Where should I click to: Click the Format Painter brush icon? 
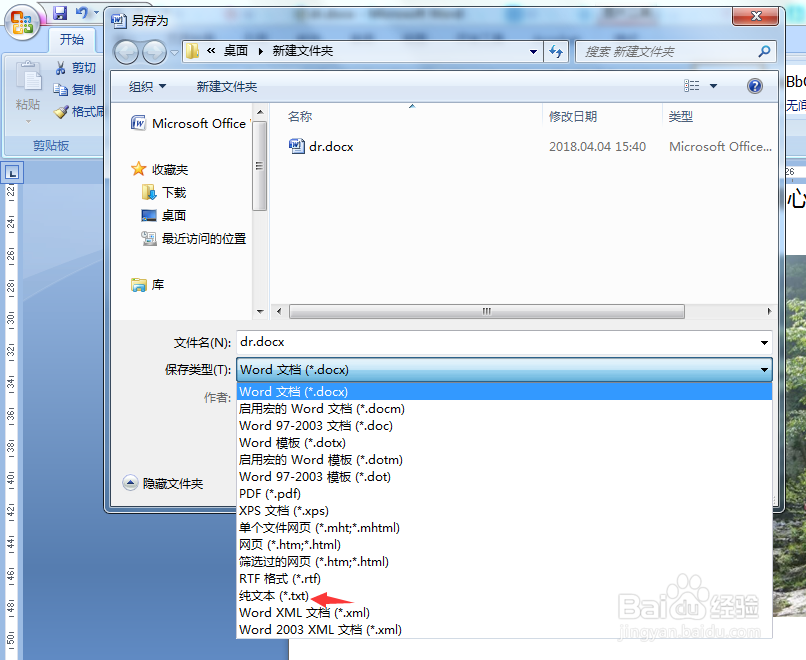[61, 112]
